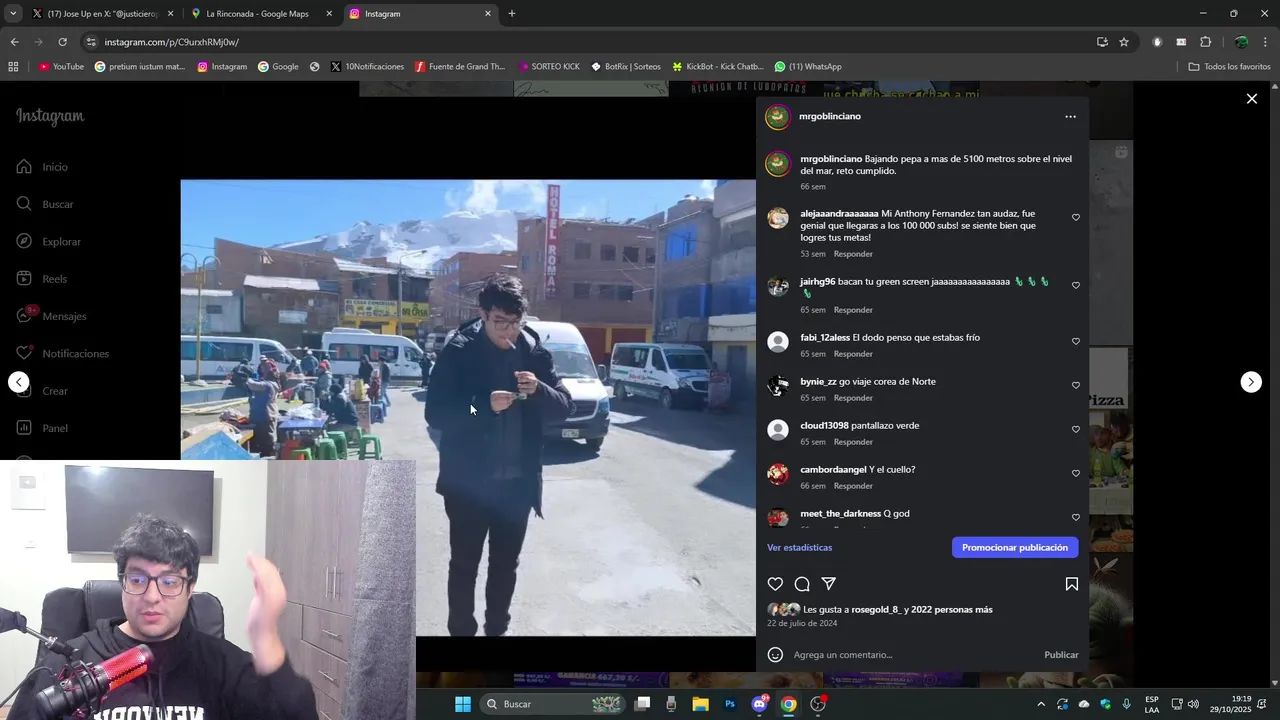Image resolution: width=1280 pixels, height=720 pixels.
Task: Open Mensajes in the Instagram sidebar
Action: [x=51, y=316]
